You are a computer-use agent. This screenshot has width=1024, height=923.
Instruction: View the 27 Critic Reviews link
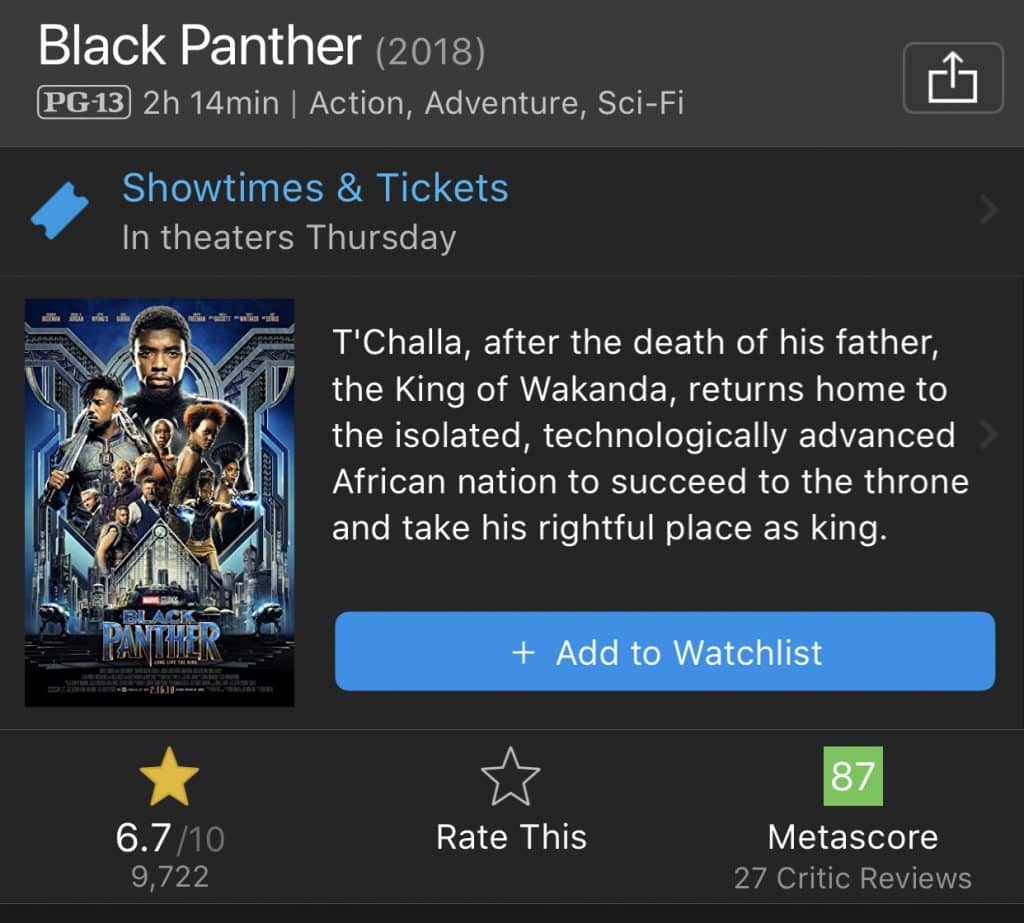[x=852, y=878]
